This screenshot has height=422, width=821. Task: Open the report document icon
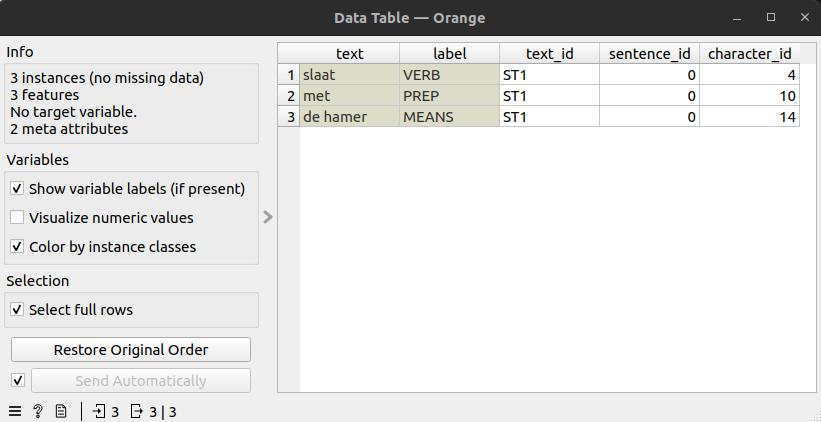tap(61, 412)
